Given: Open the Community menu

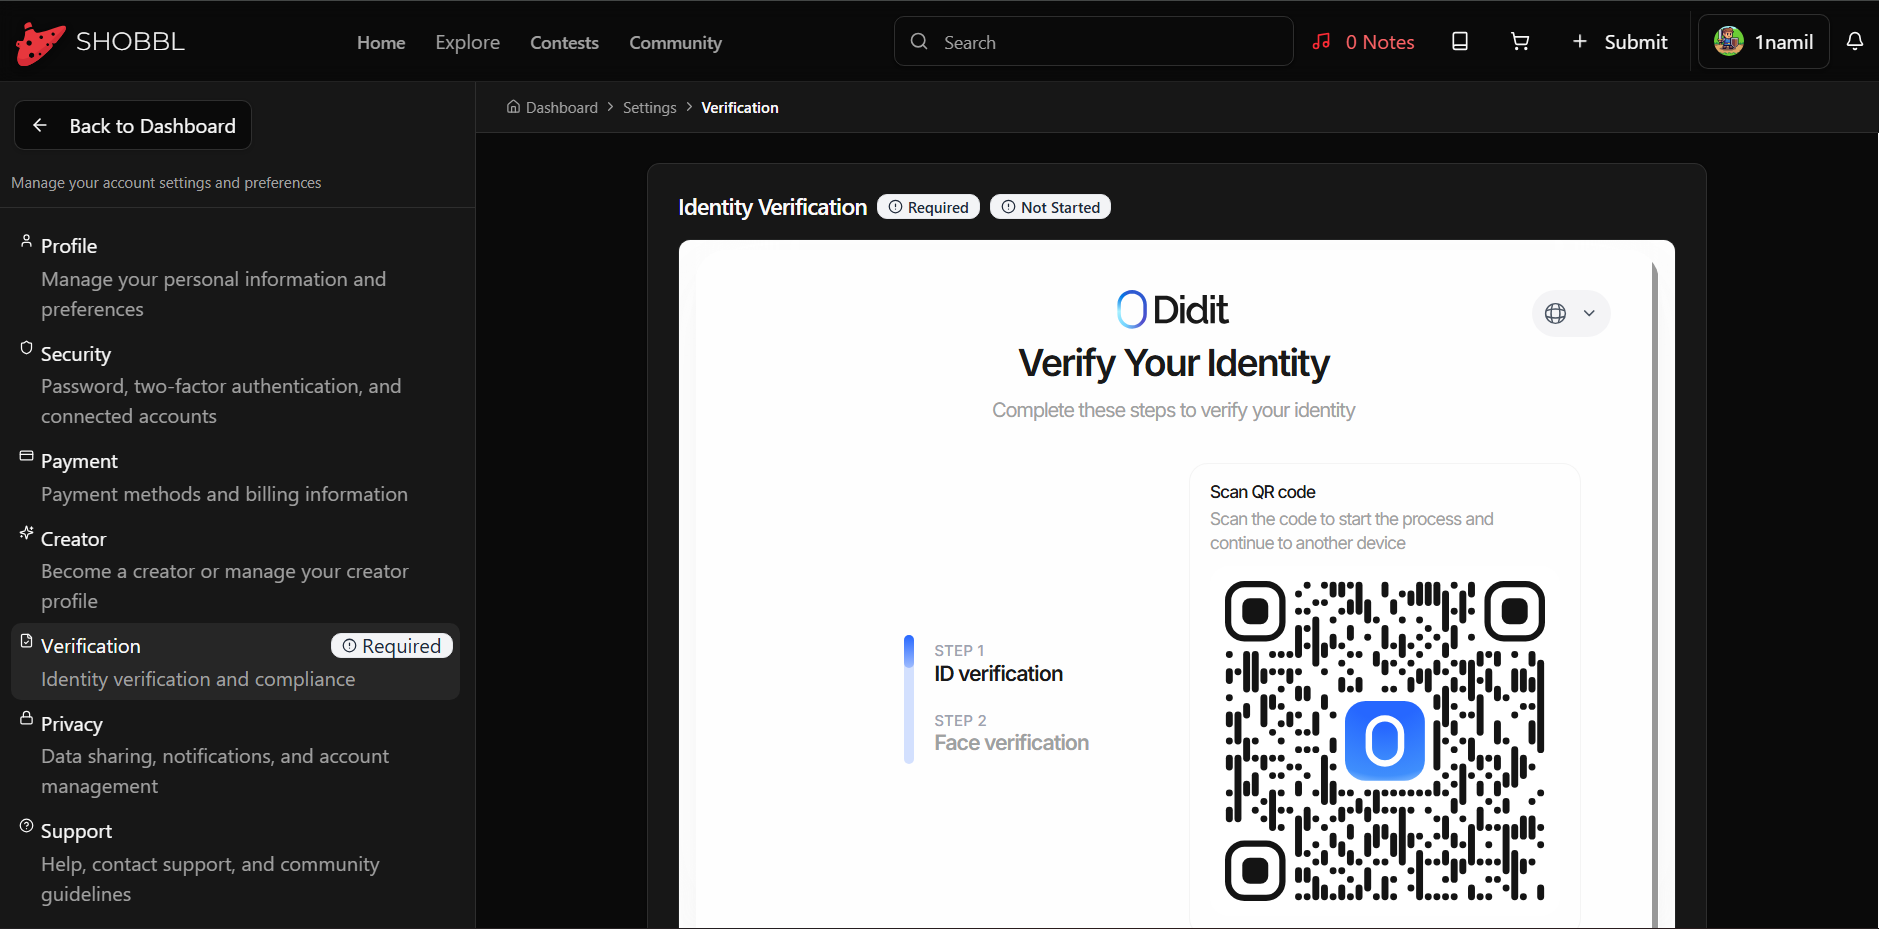Looking at the screenshot, I should (x=675, y=42).
